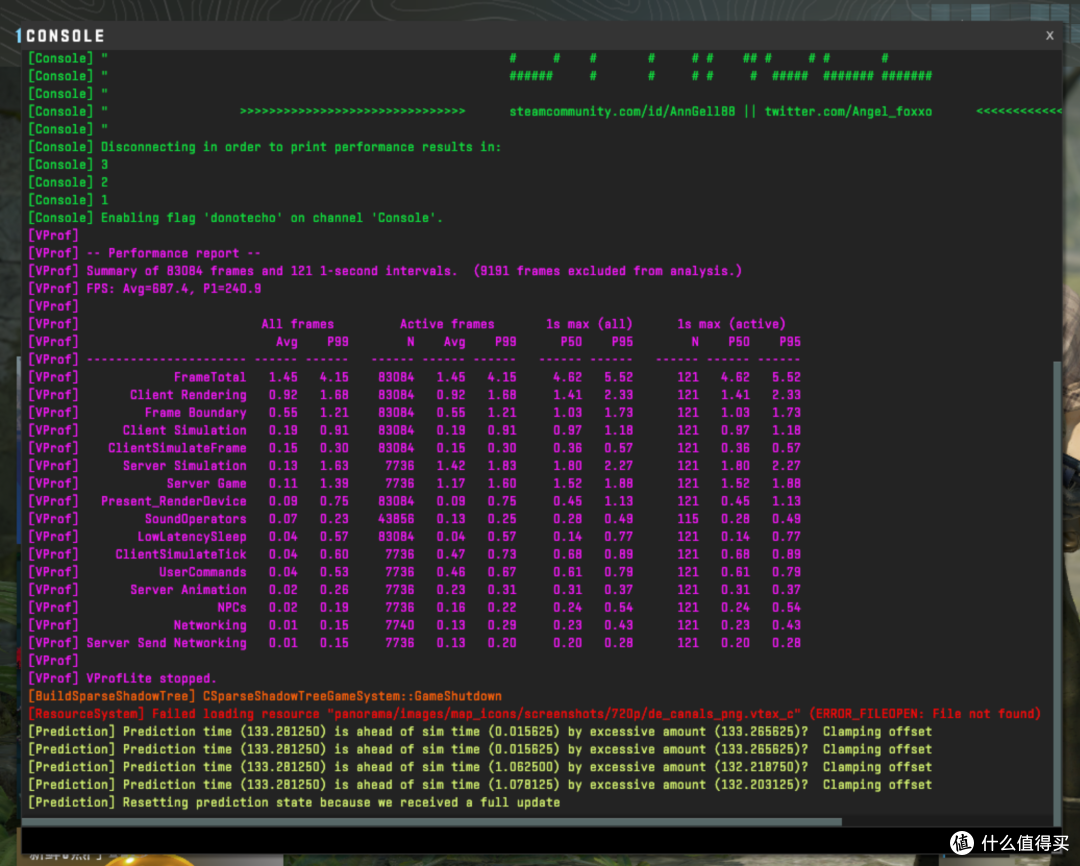
Task: Open the steamcommunity.com/id/AnnGell88 link text
Action: click(x=622, y=112)
